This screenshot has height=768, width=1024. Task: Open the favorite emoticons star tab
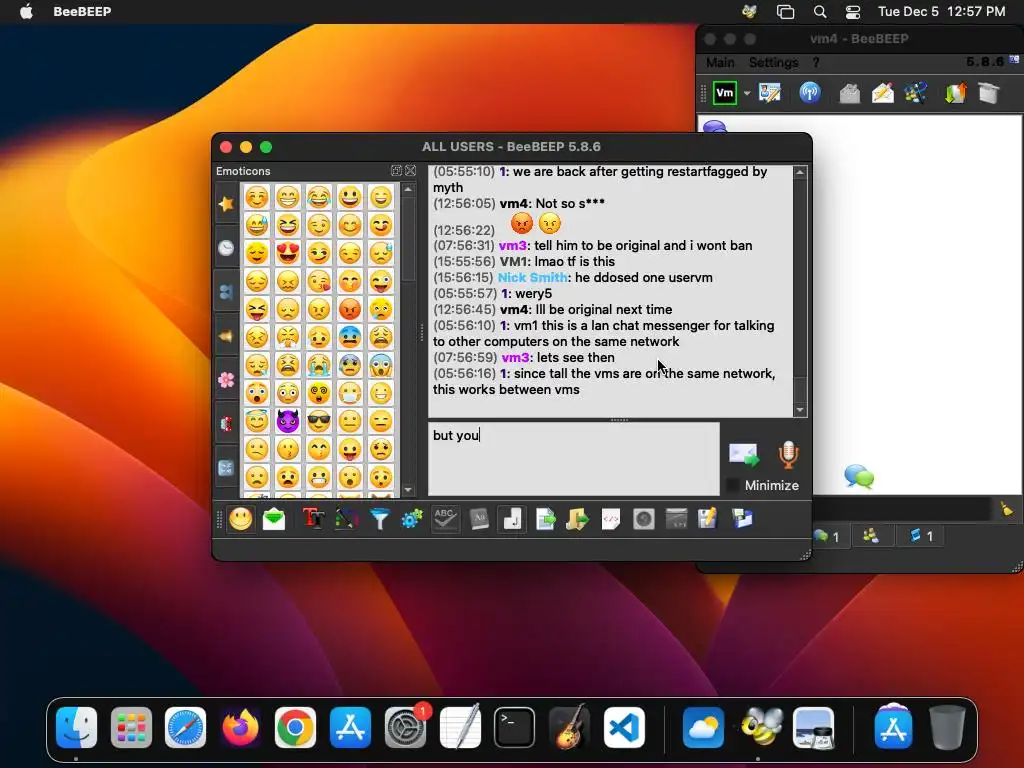coord(226,204)
